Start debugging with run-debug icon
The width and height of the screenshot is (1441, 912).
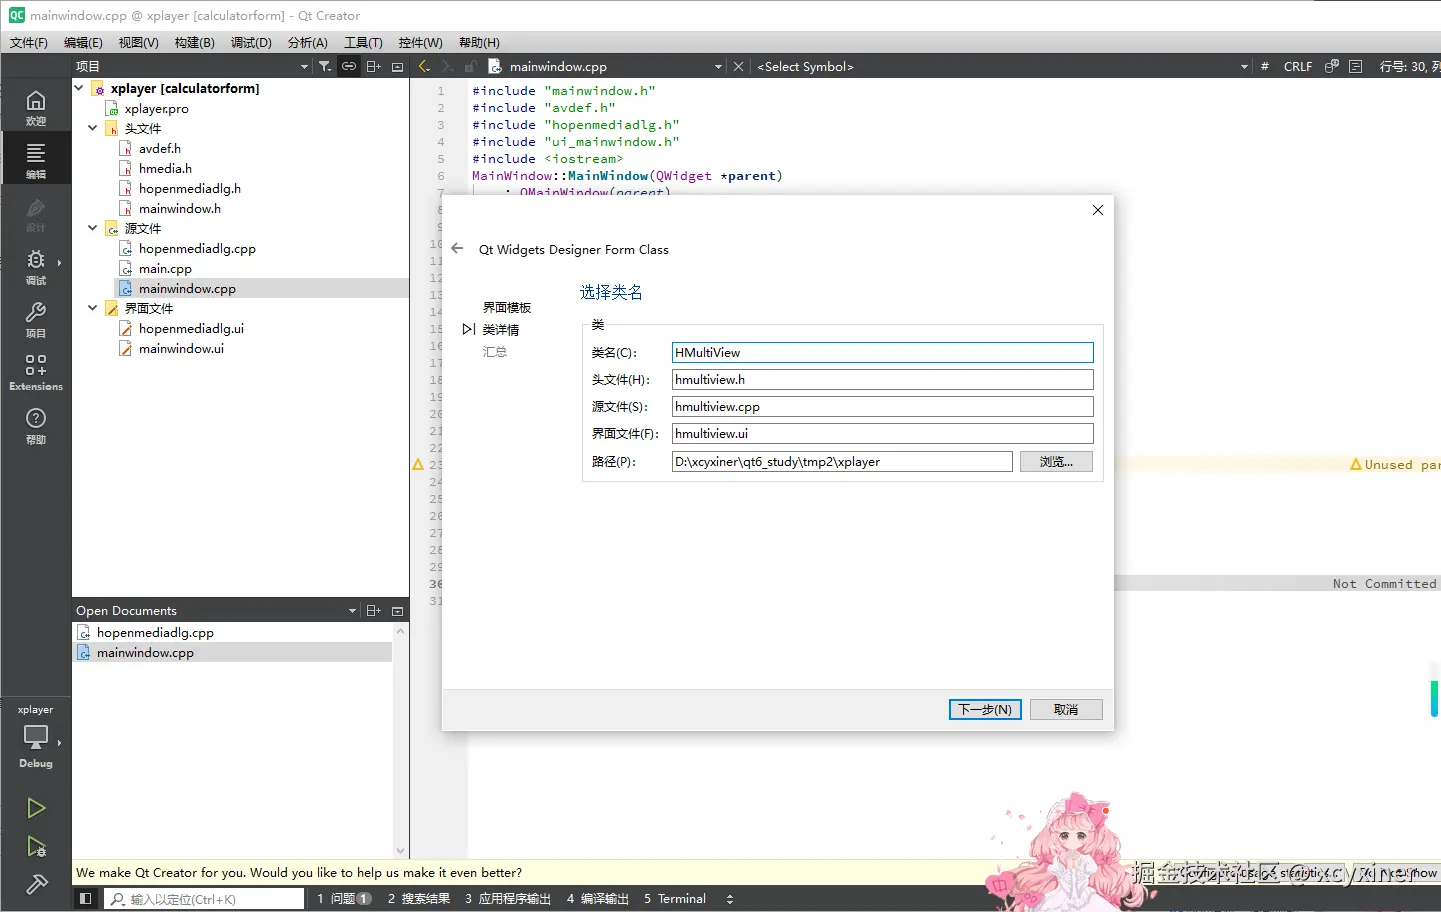pyautogui.click(x=36, y=847)
